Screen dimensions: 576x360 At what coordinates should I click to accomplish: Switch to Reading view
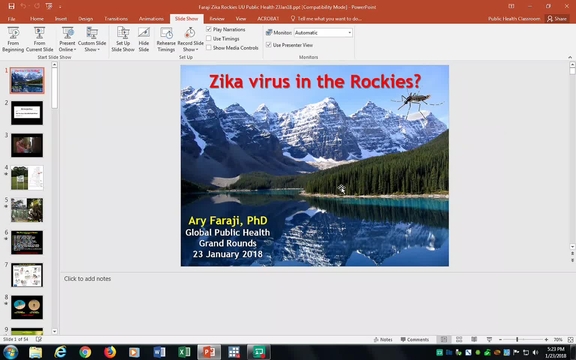(x=474, y=339)
